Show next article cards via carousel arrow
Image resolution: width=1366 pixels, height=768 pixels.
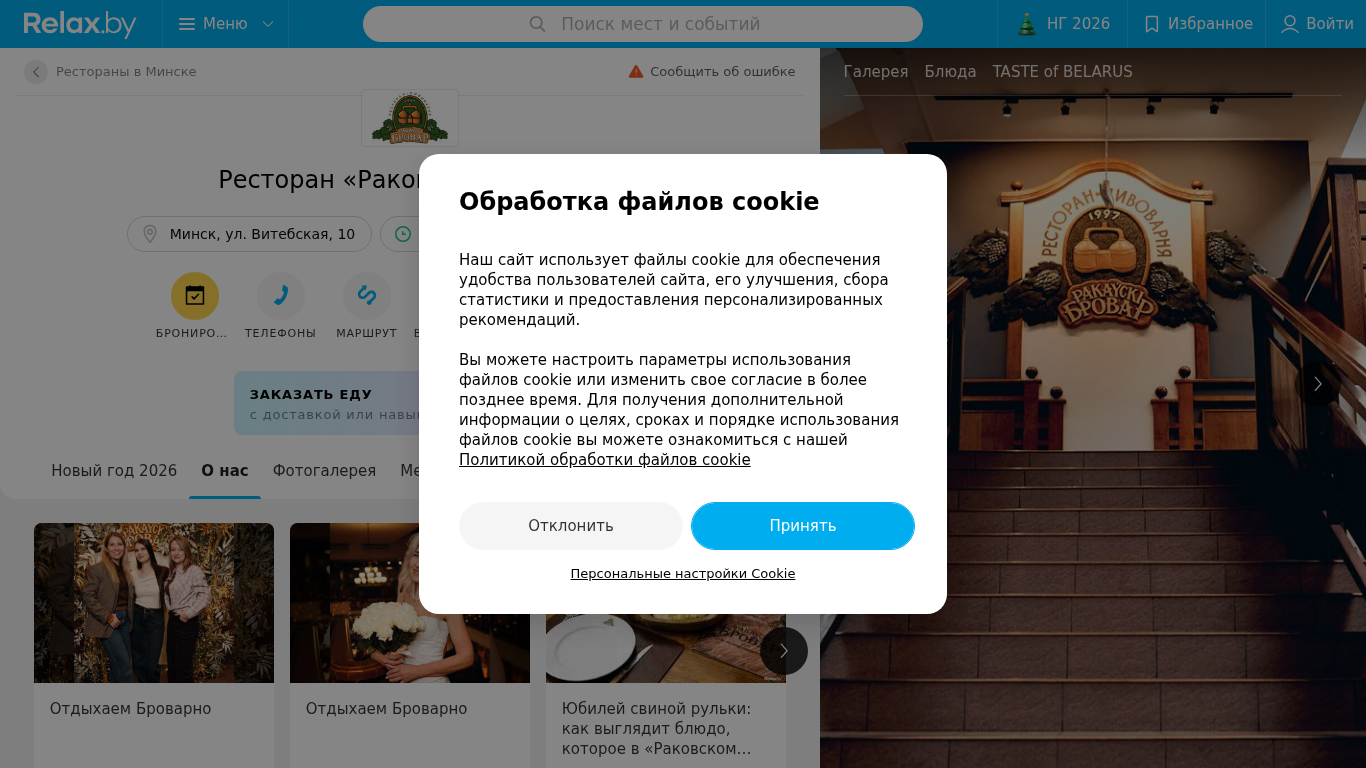coord(784,651)
